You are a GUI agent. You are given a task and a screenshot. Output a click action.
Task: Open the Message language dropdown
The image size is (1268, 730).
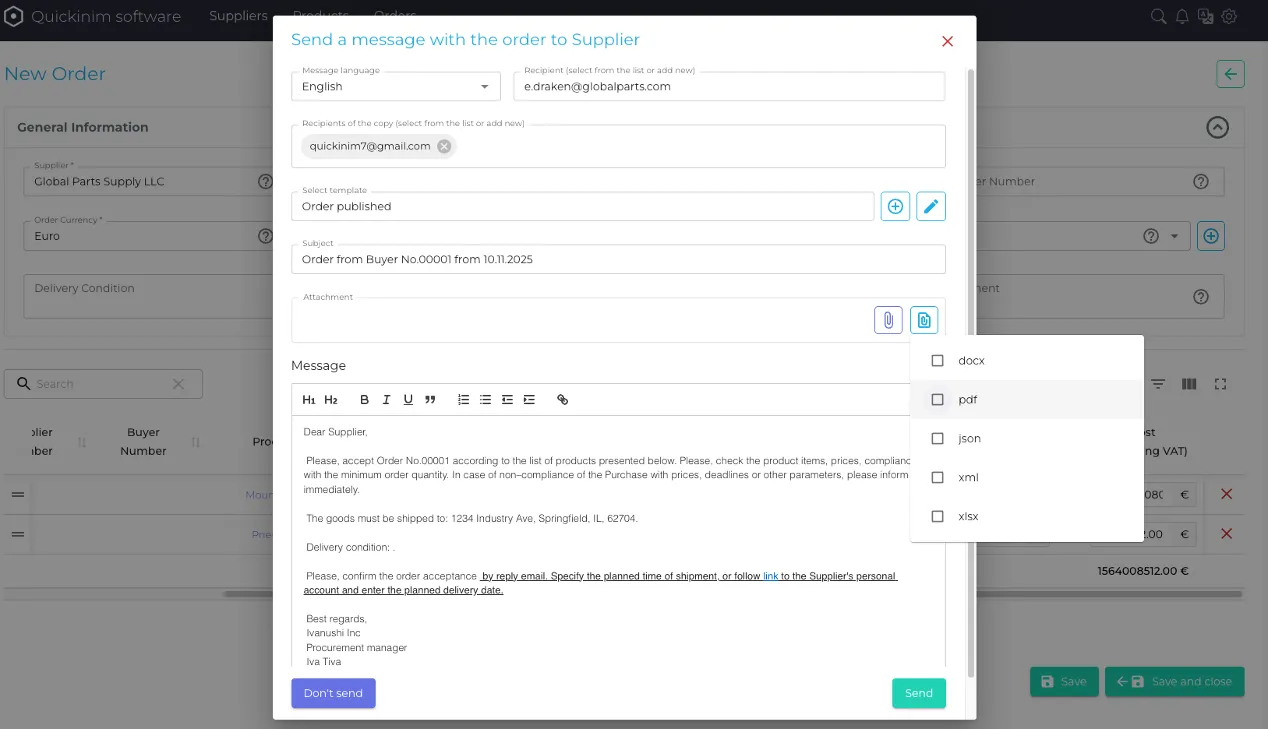tap(395, 87)
